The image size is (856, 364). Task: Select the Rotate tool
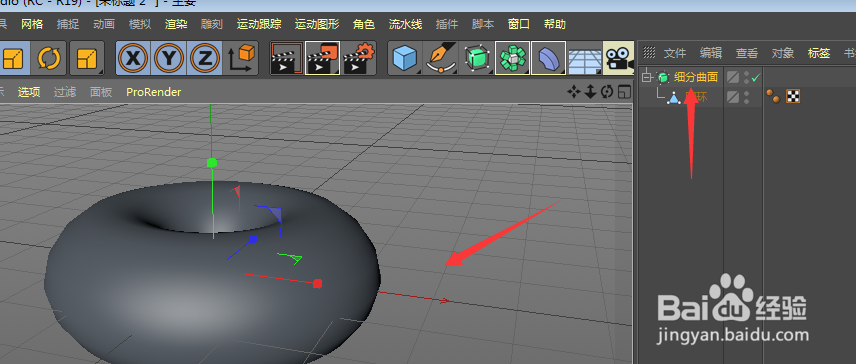click(49, 58)
